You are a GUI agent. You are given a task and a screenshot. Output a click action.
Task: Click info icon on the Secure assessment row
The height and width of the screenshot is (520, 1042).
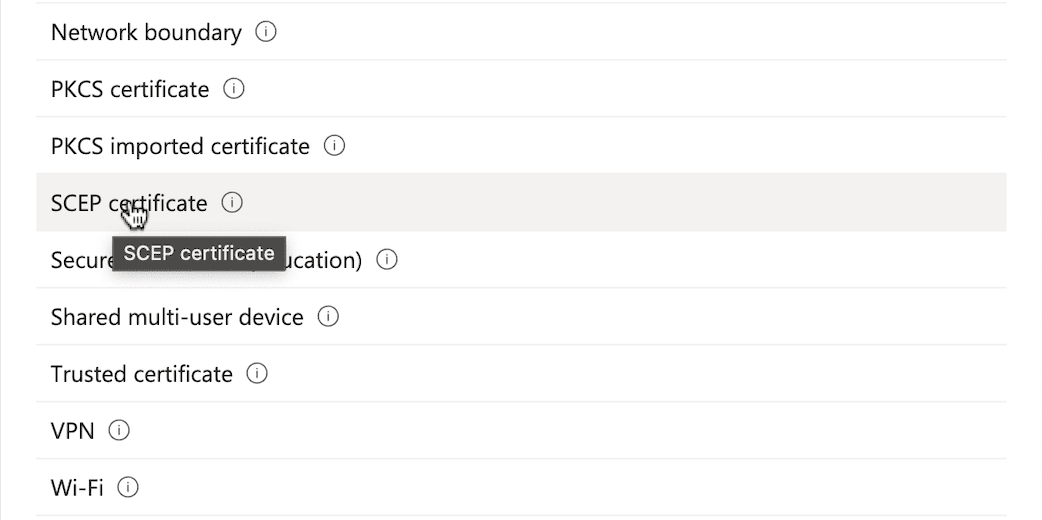[x=387, y=259]
